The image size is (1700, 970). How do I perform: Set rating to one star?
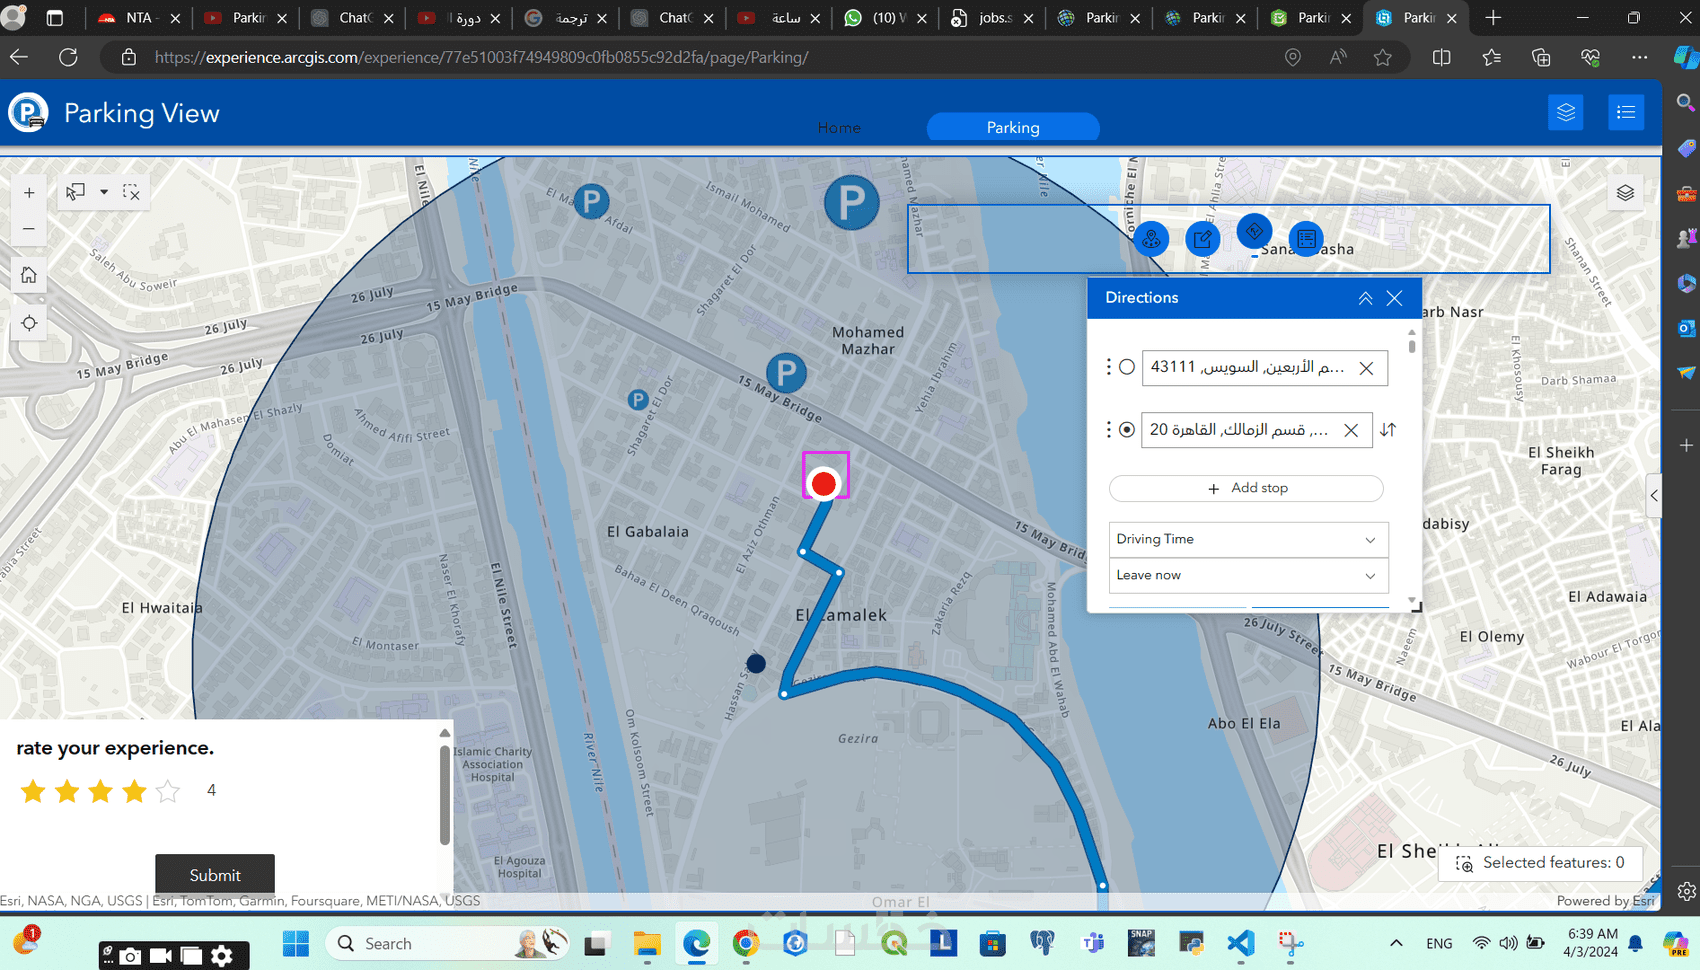tap(33, 791)
